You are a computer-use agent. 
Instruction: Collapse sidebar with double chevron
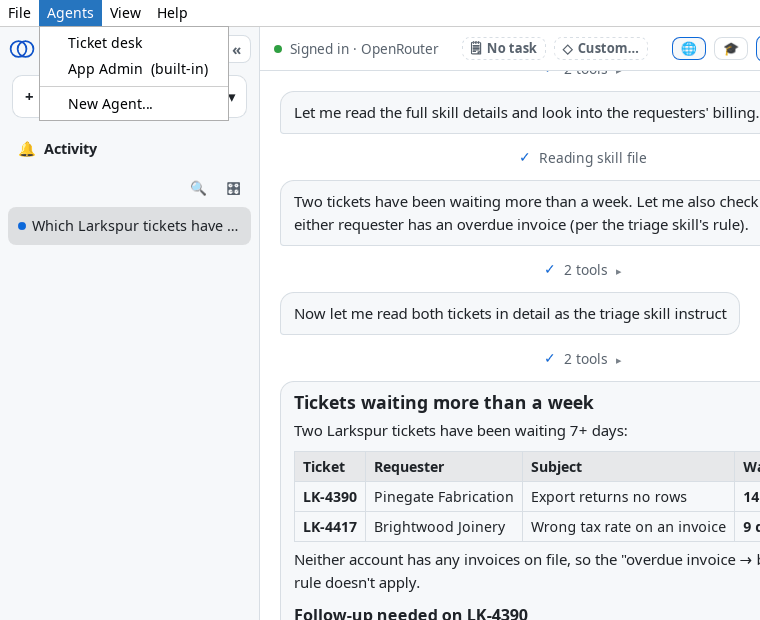click(x=237, y=50)
